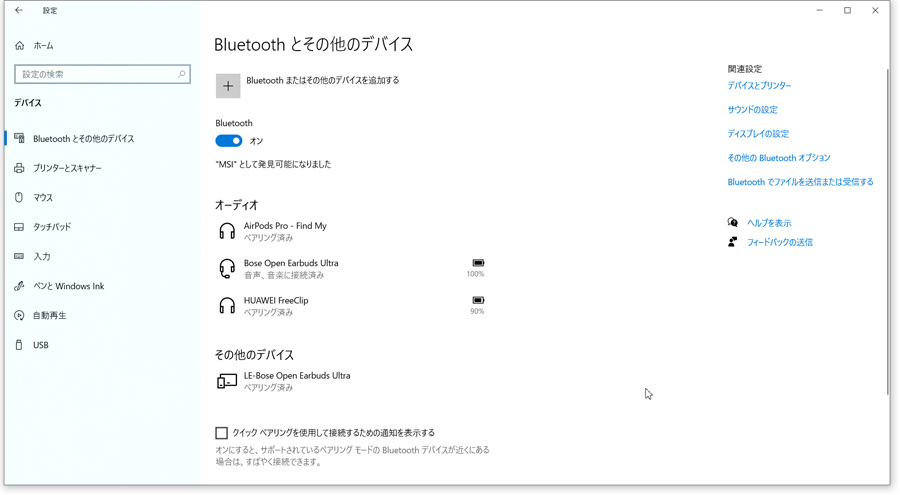The height and width of the screenshot is (495, 900).
Task: Enable the クイック ペアリング notification checkbox
Action: pos(222,433)
